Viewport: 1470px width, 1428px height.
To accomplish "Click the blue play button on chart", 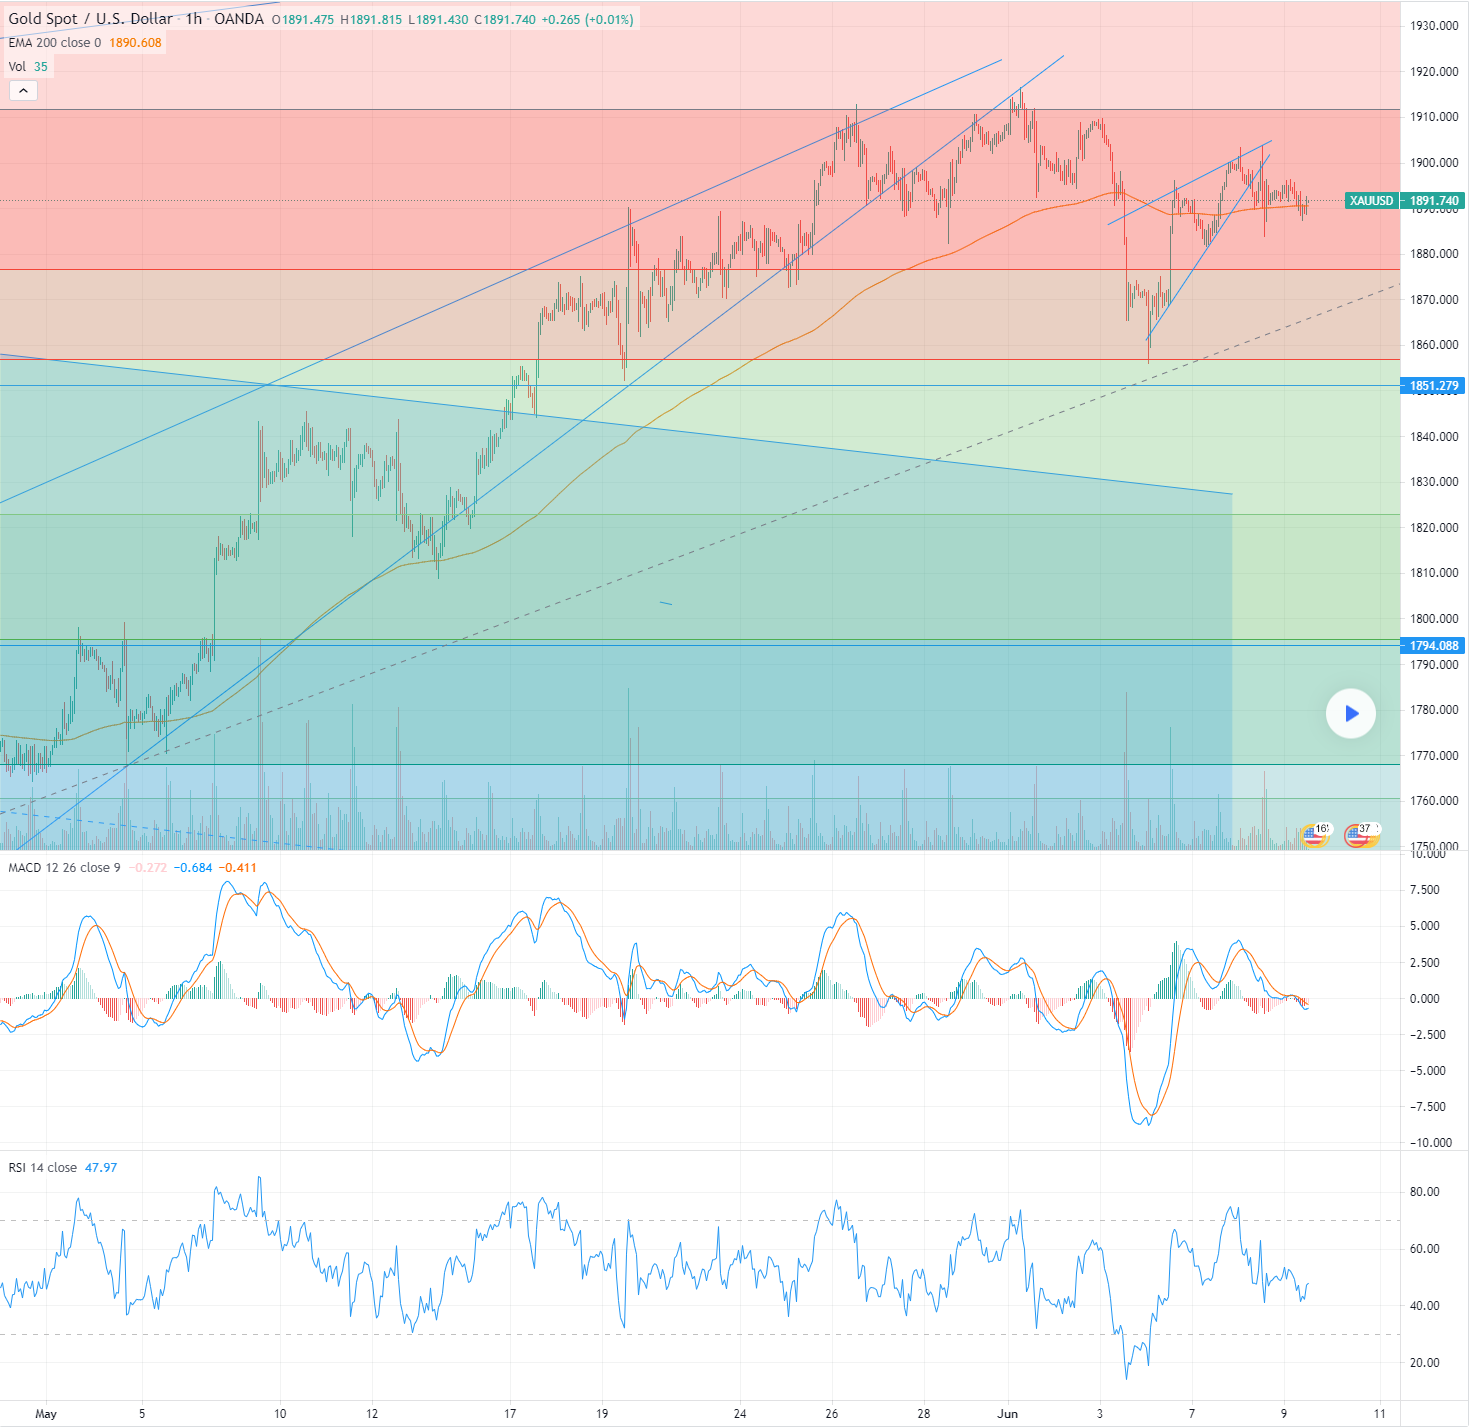I will 1351,714.
